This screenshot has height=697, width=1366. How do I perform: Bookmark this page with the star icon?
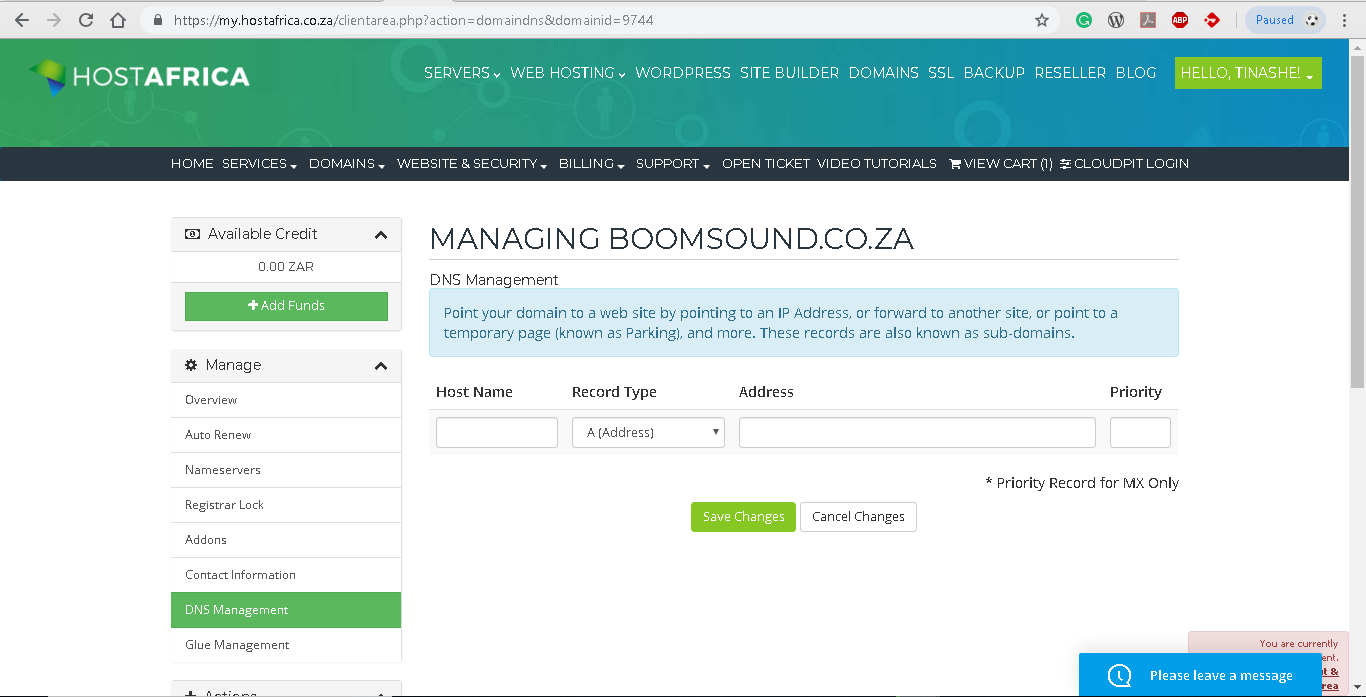coord(1042,20)
